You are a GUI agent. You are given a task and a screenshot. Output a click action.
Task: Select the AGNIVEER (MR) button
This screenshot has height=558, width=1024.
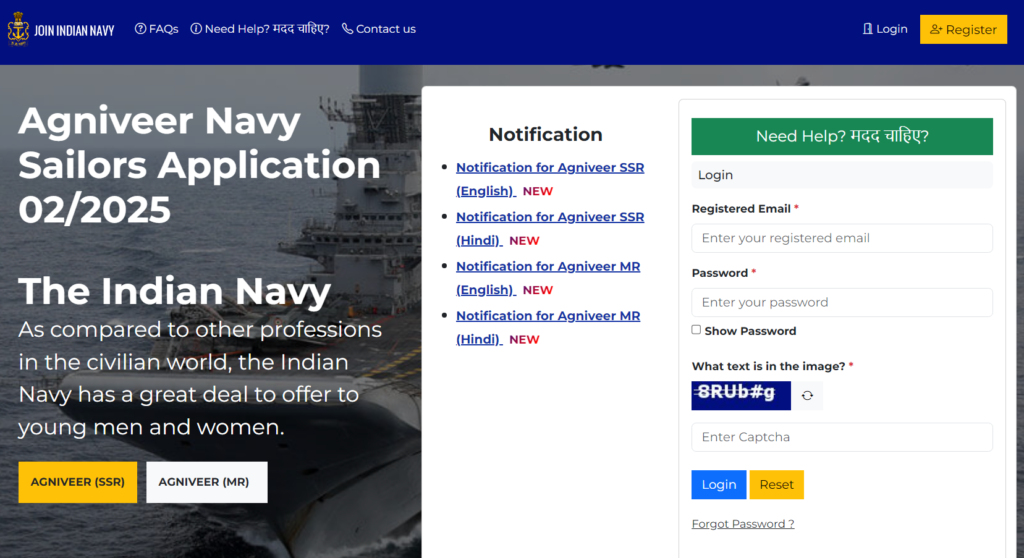click(x=206, y=482)
